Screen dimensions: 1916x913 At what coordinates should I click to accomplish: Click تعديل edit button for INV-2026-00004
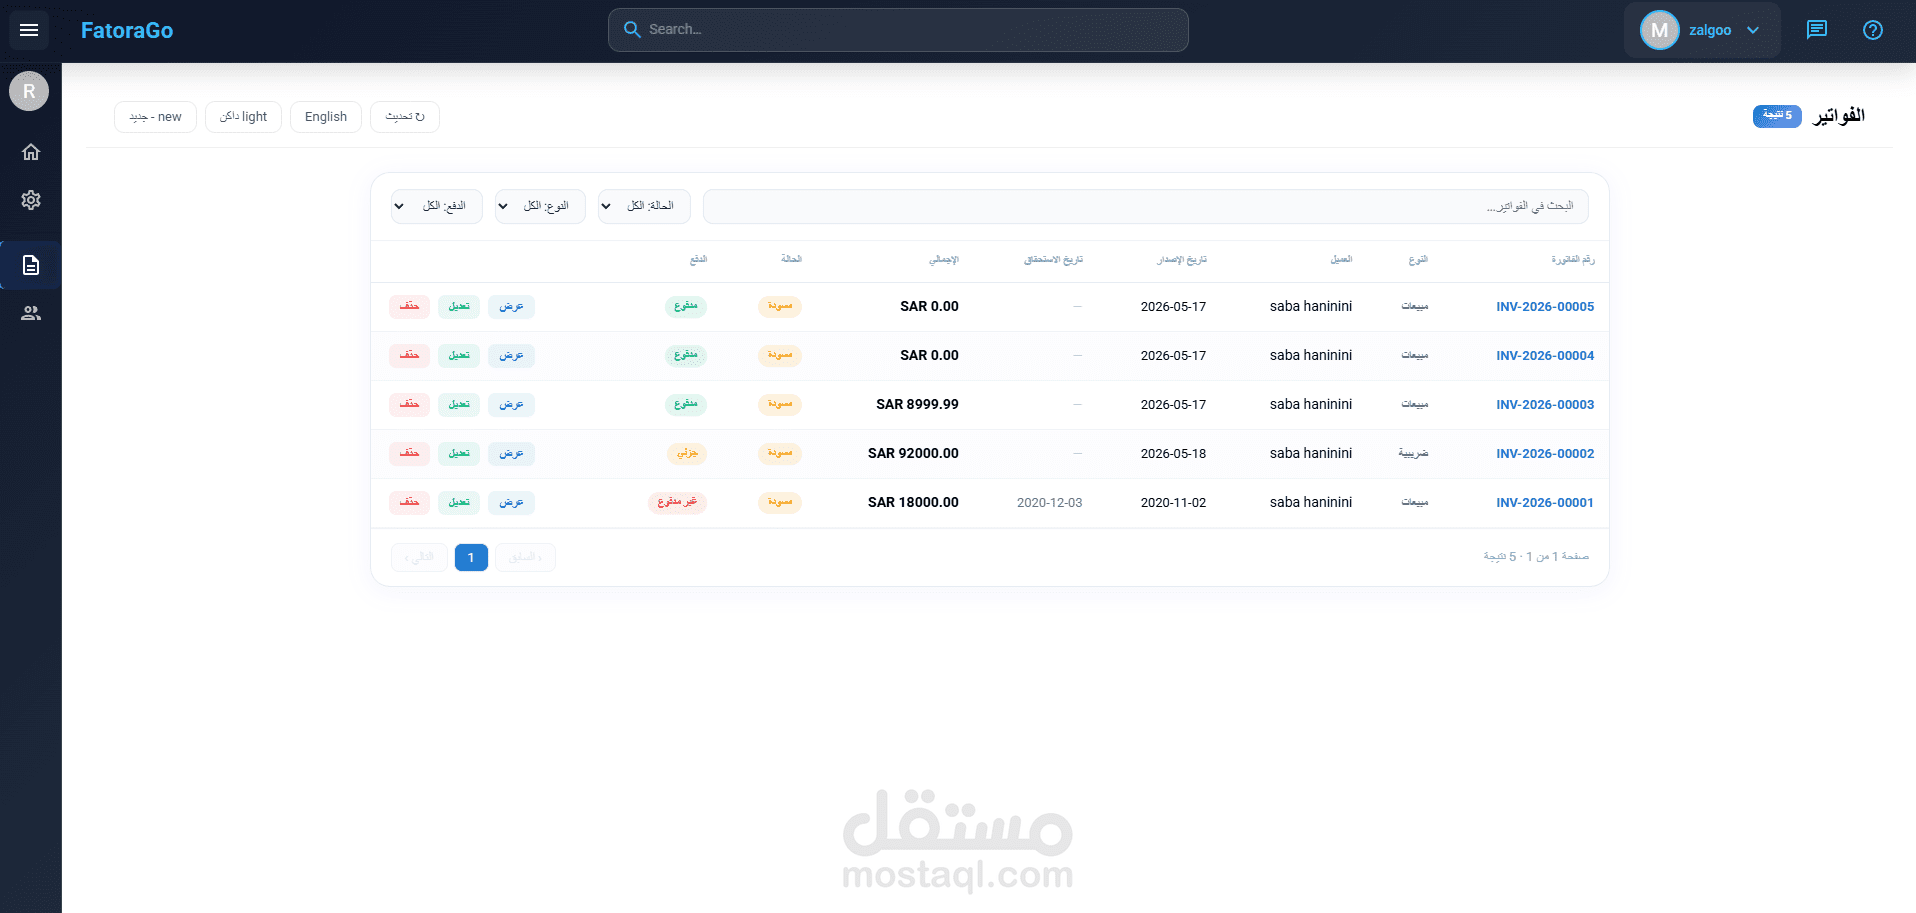click(x=459, y=355)
